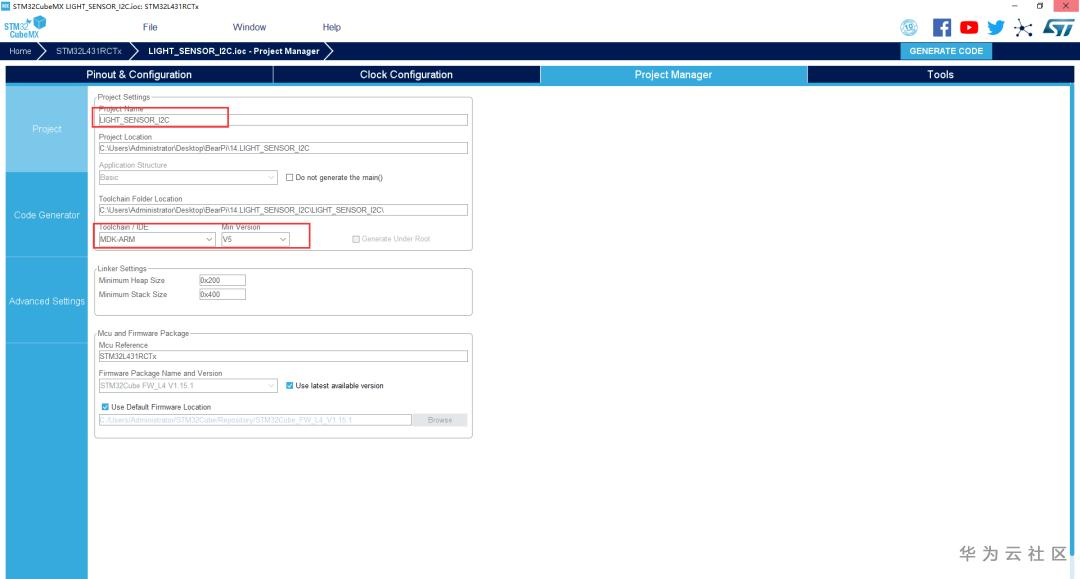
Task: Click the Toolchain Folder Location field
Action: coord(283,210)
